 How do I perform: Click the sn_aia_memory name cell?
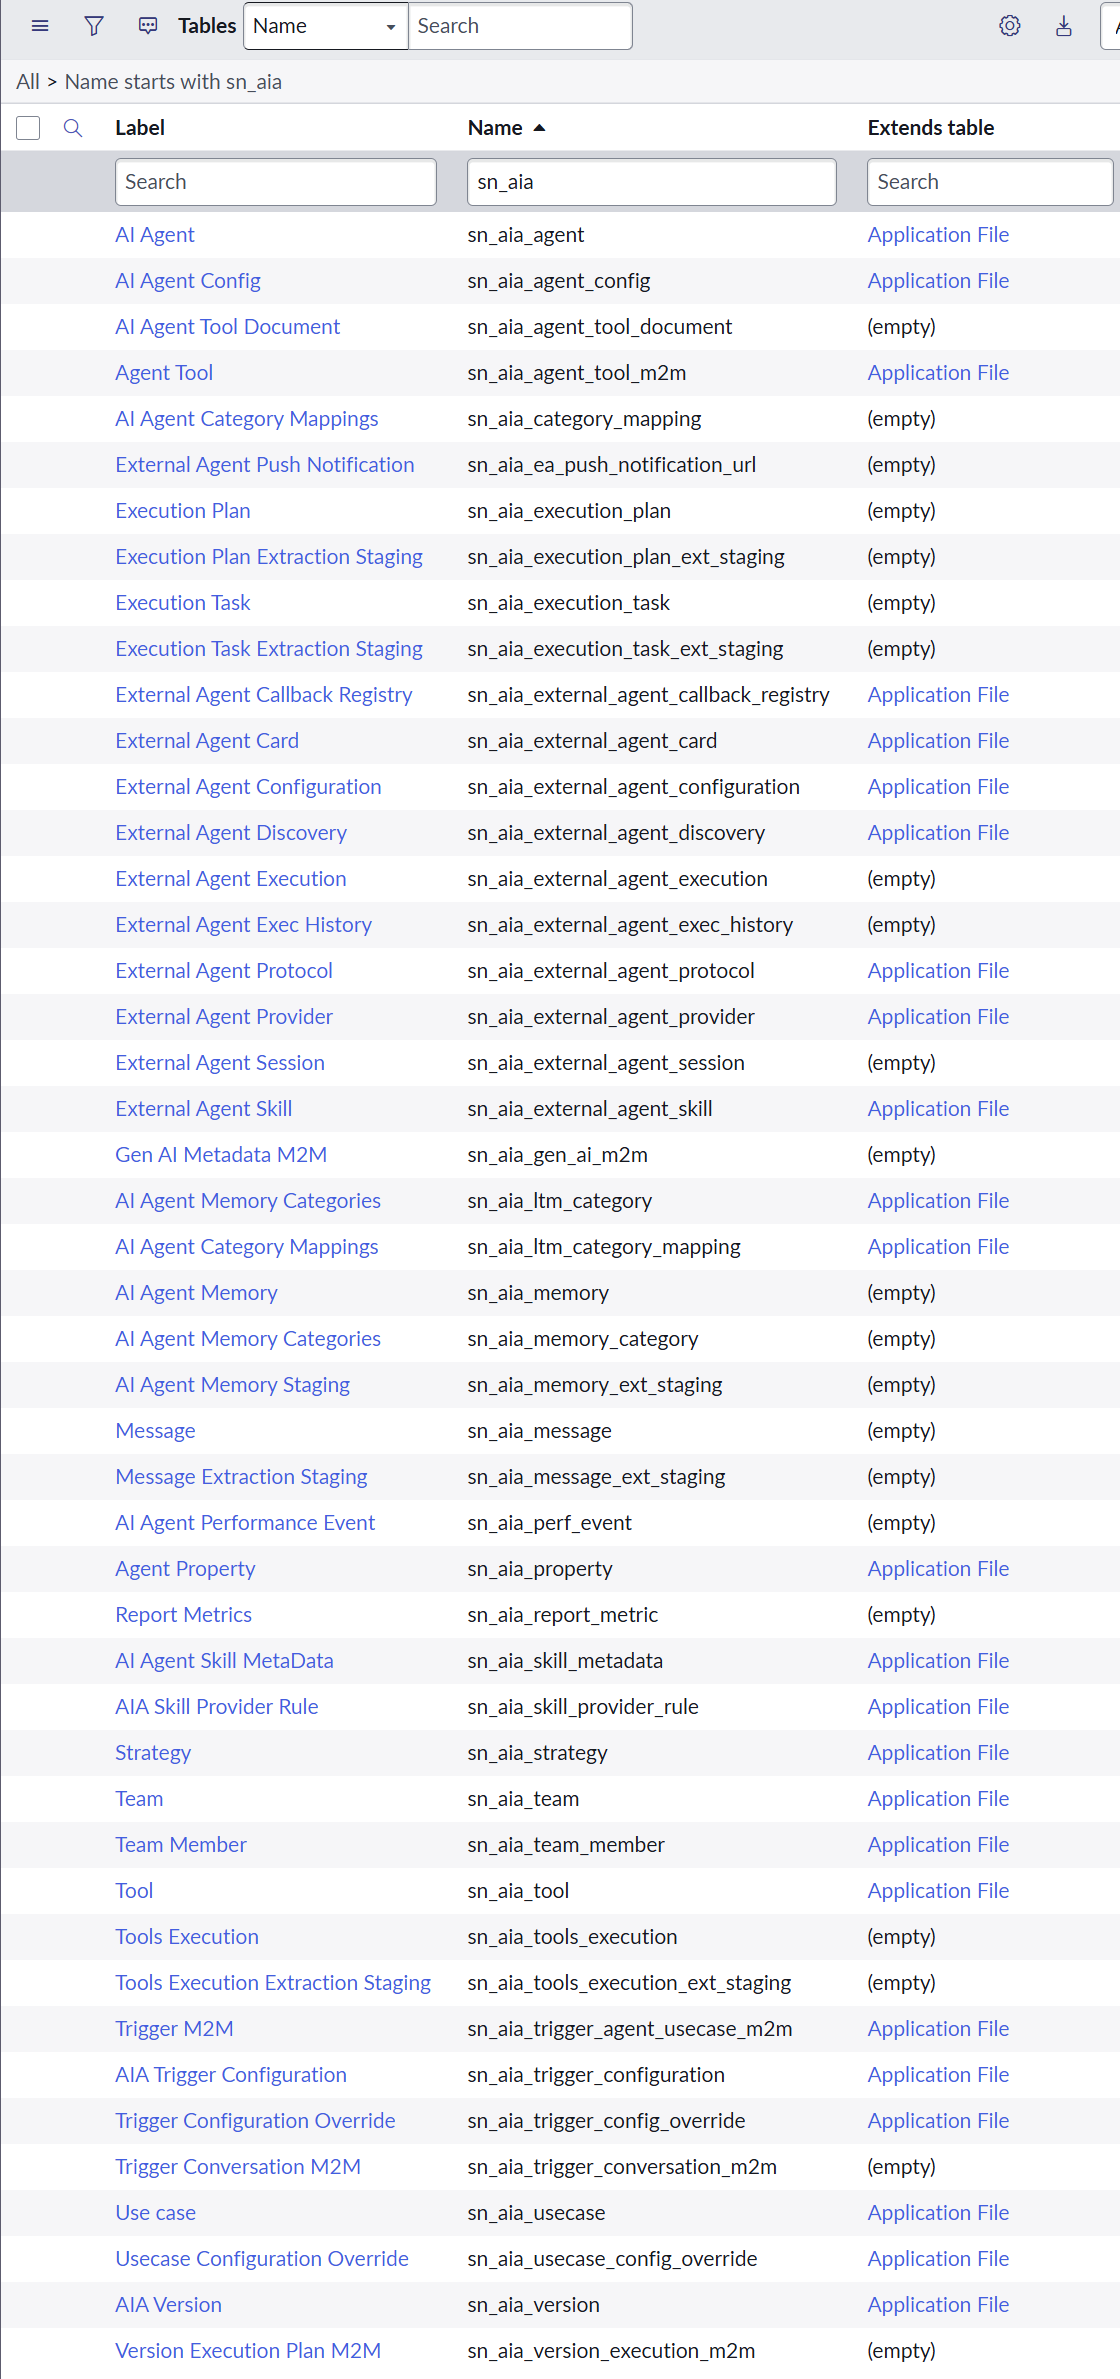click(x=538, y=1293)
